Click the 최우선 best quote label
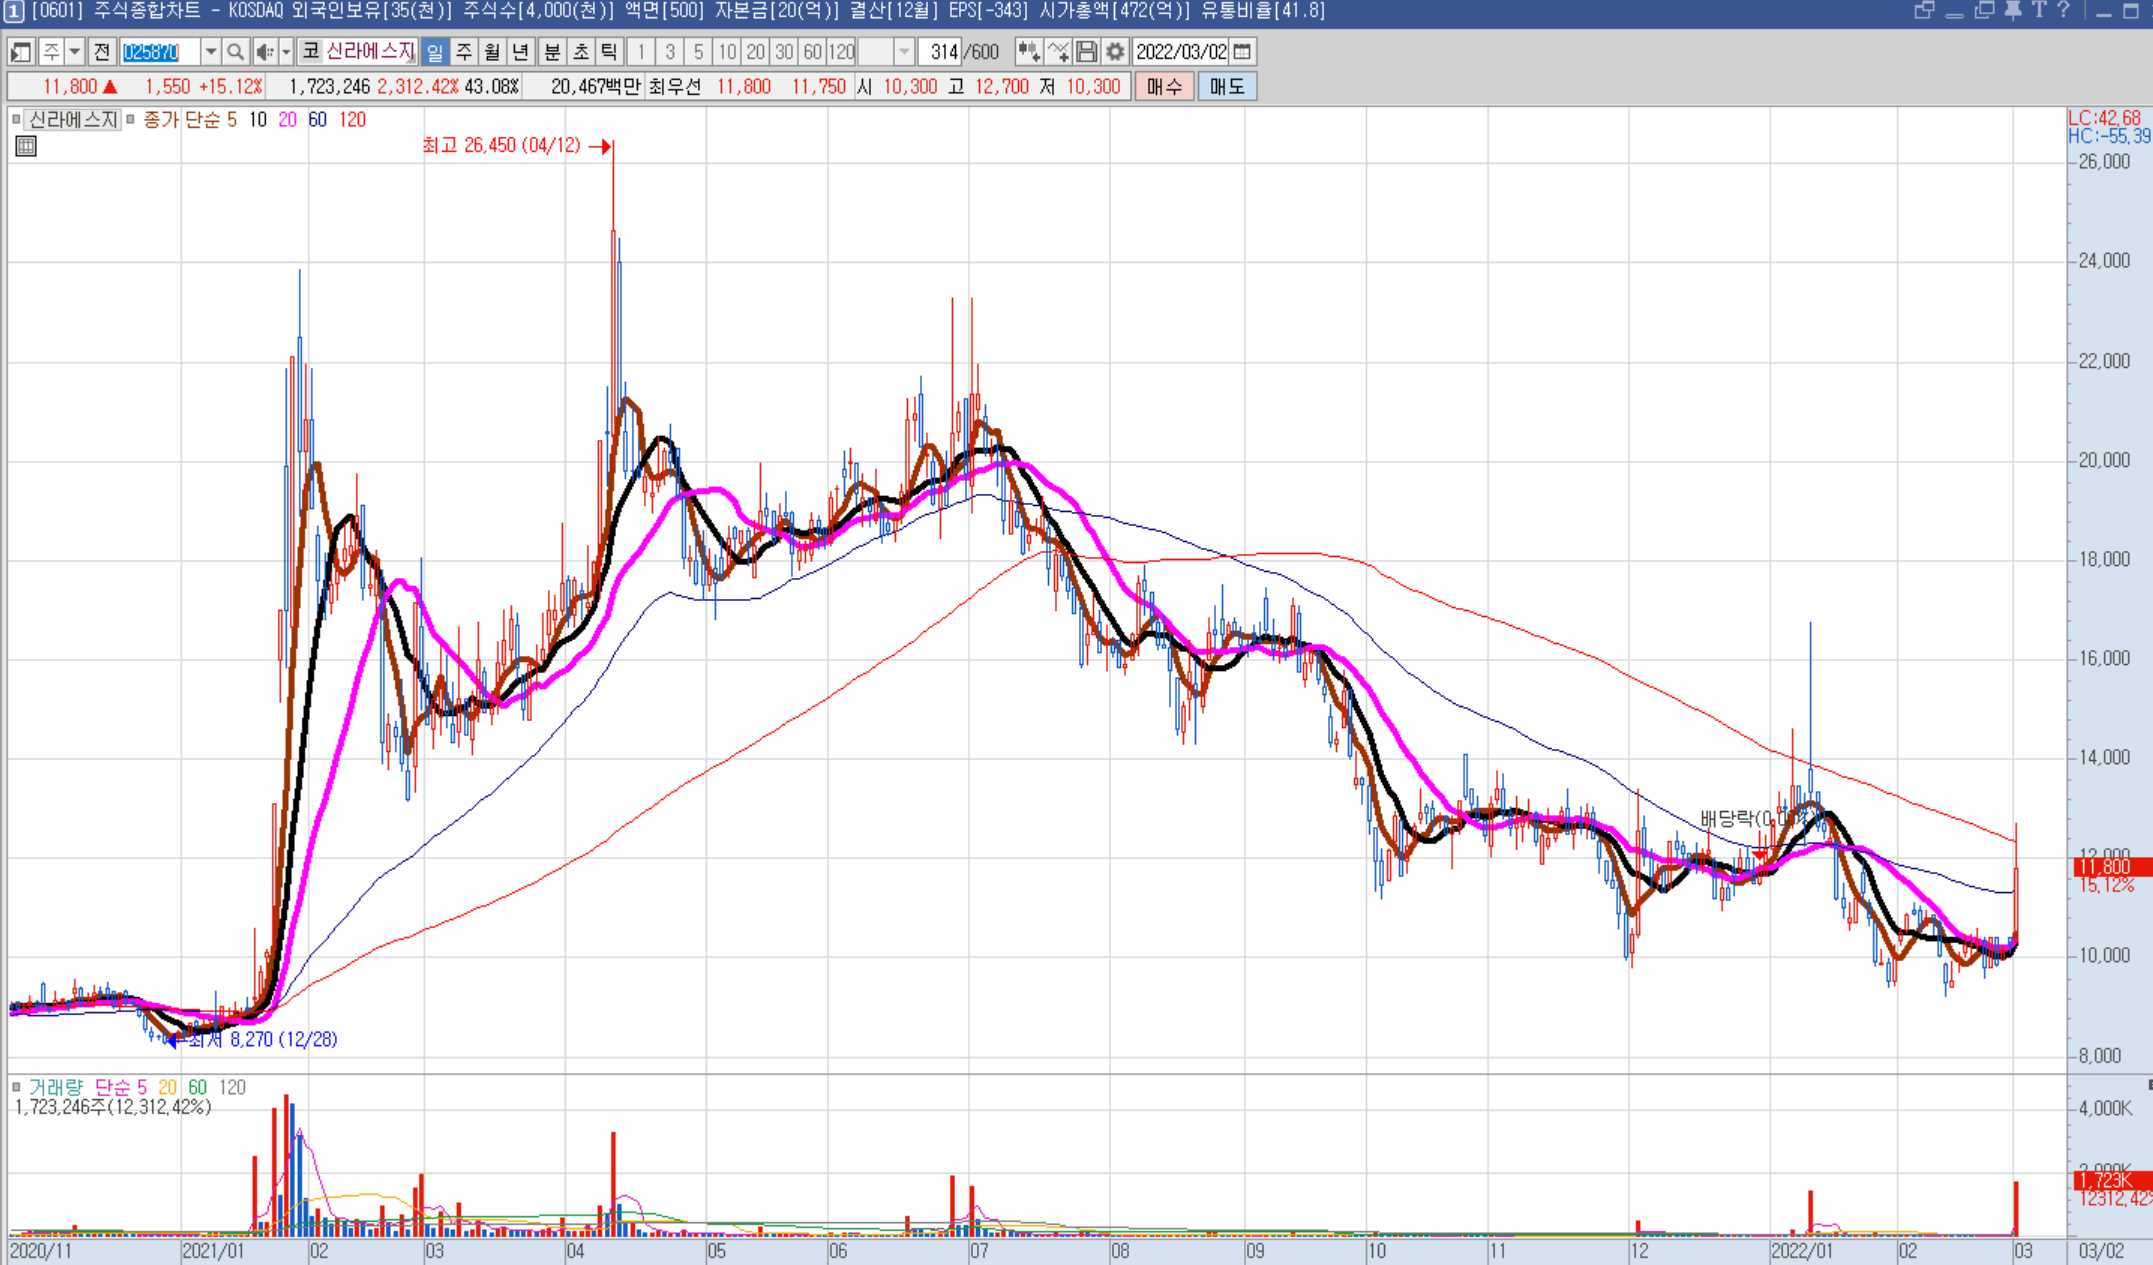The image size is (2153, 1265). coord(675,87)
